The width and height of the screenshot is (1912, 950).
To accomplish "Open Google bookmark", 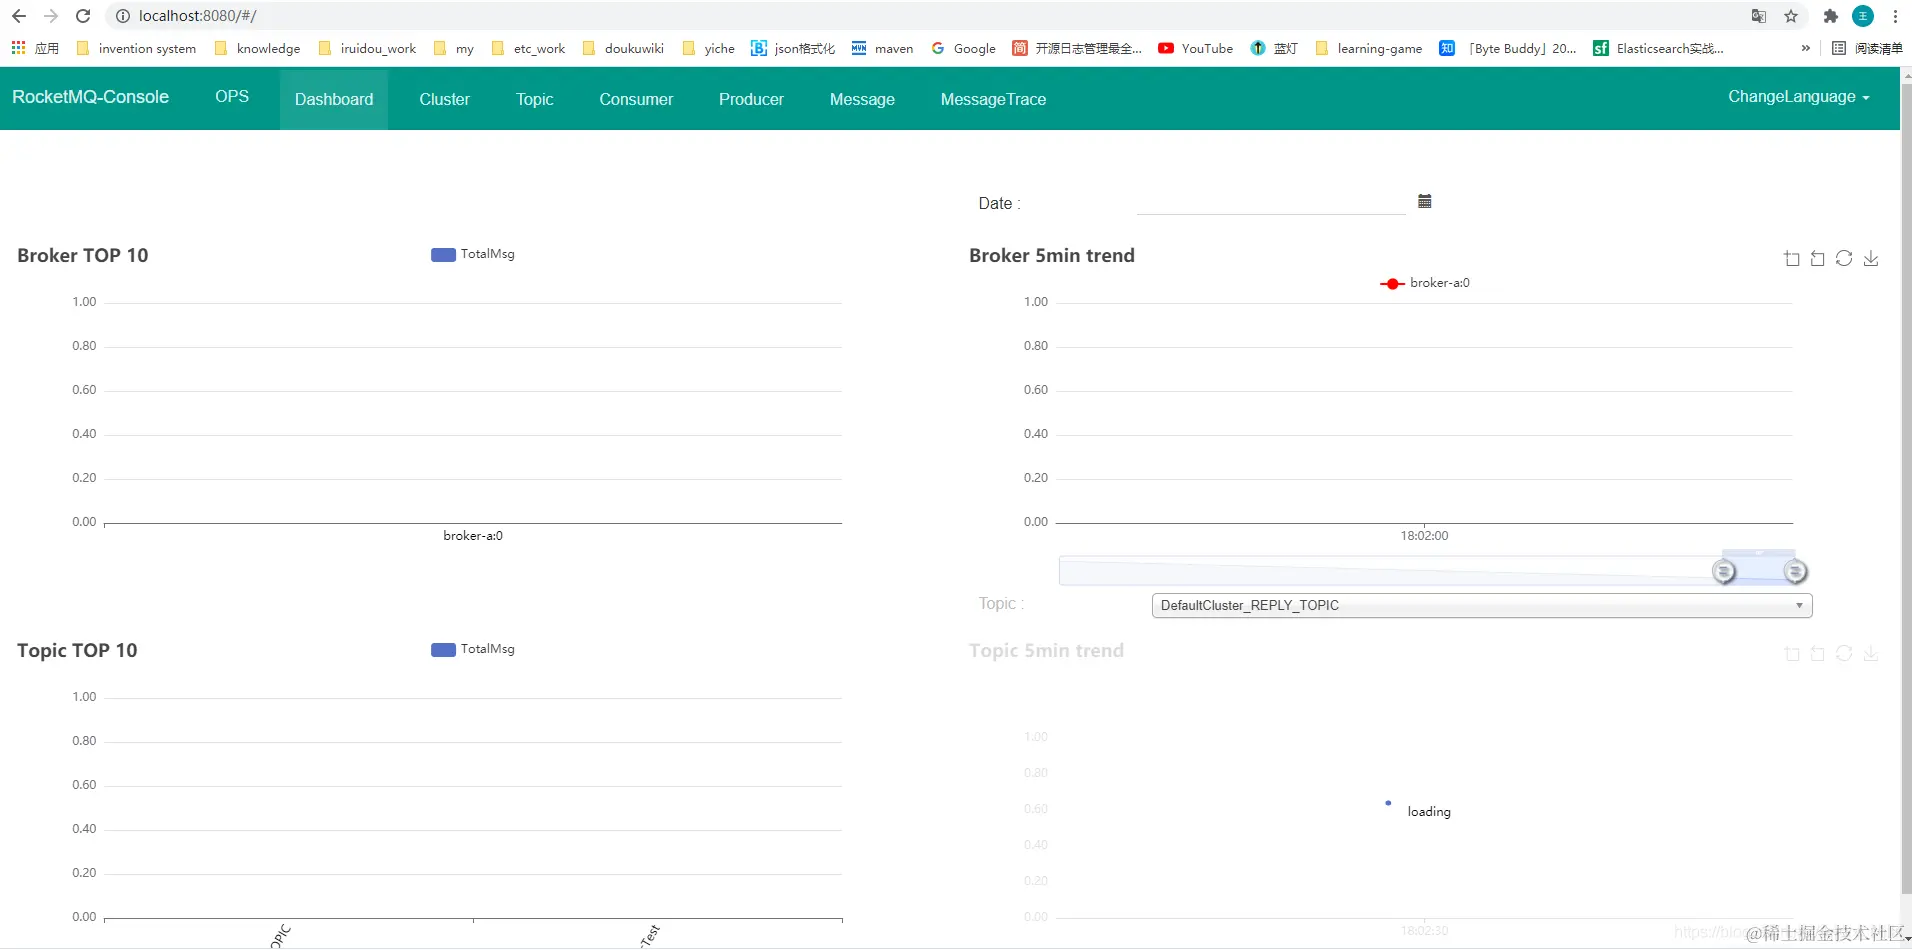I will [963, 48].
